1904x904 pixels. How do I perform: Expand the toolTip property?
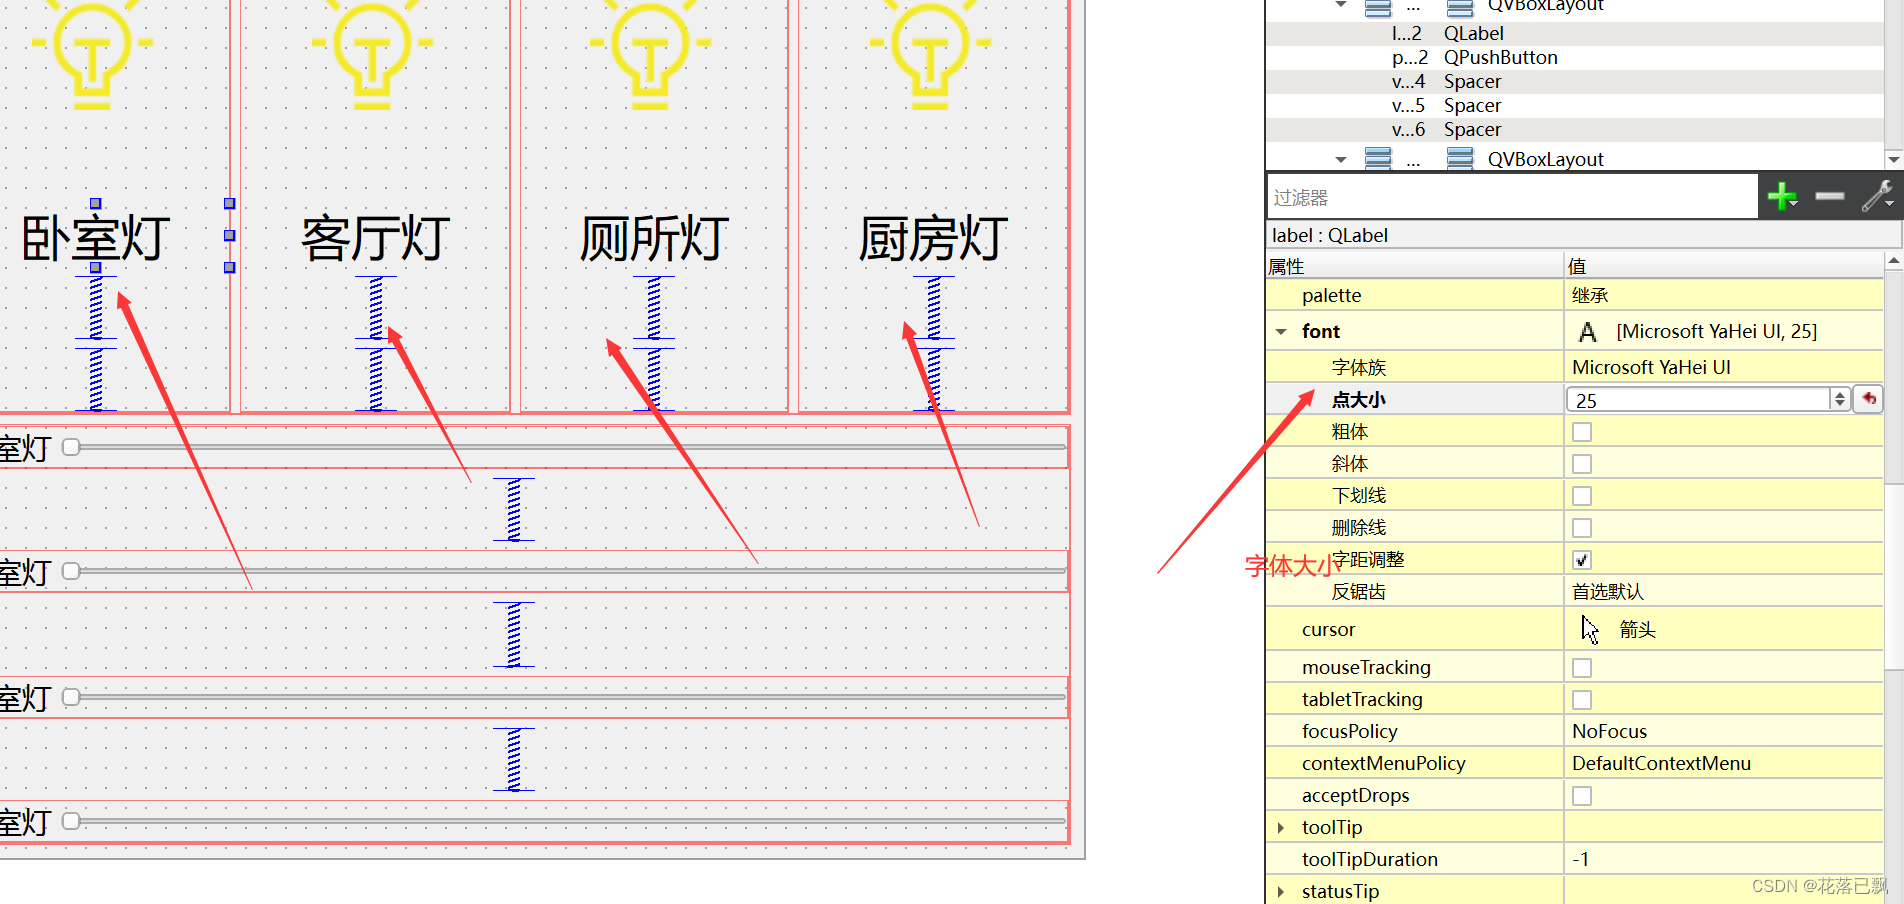pos(1281,827)
